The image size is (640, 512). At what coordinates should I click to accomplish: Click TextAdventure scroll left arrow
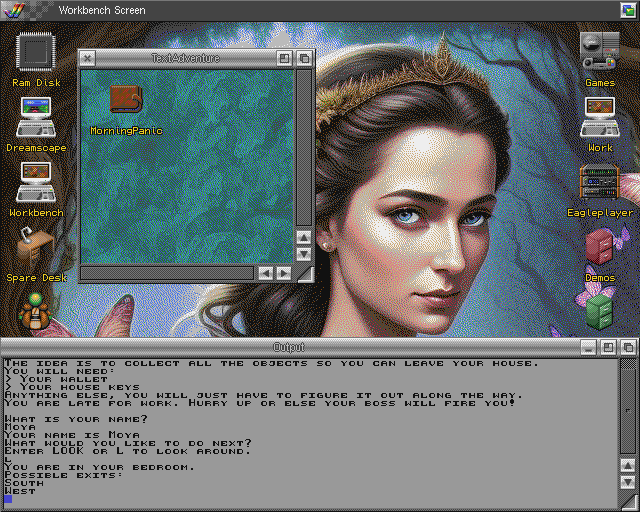coord(266,273)
